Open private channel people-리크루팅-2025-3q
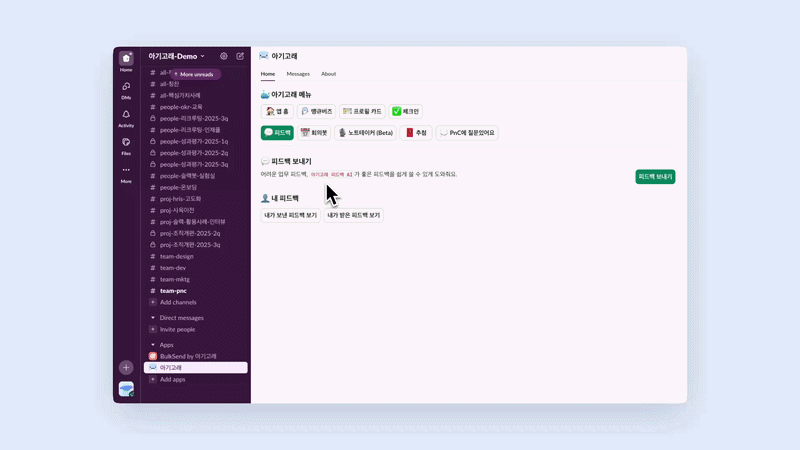The image size is (800, 450). click(196, 118)
